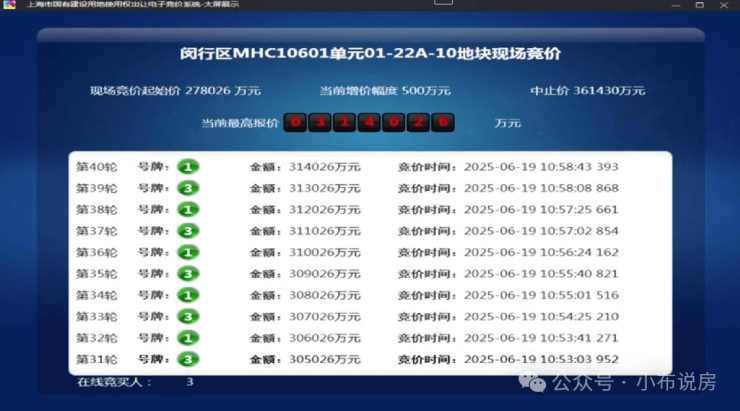Screen dimensions: 740x411
Task: Click the round label 第38轮
Action: (x=96, y=210)
